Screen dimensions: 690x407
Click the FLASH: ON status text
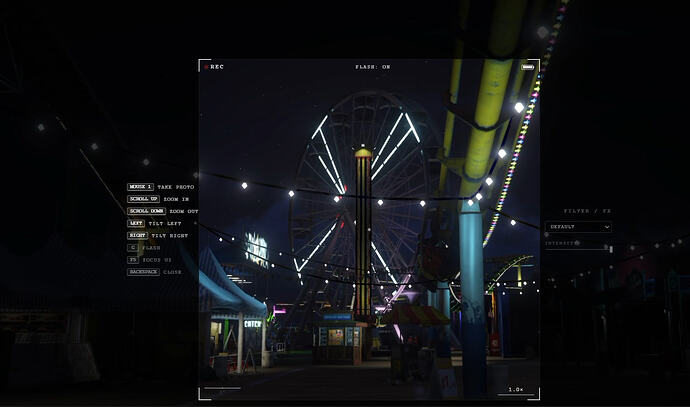coord(373,67)
